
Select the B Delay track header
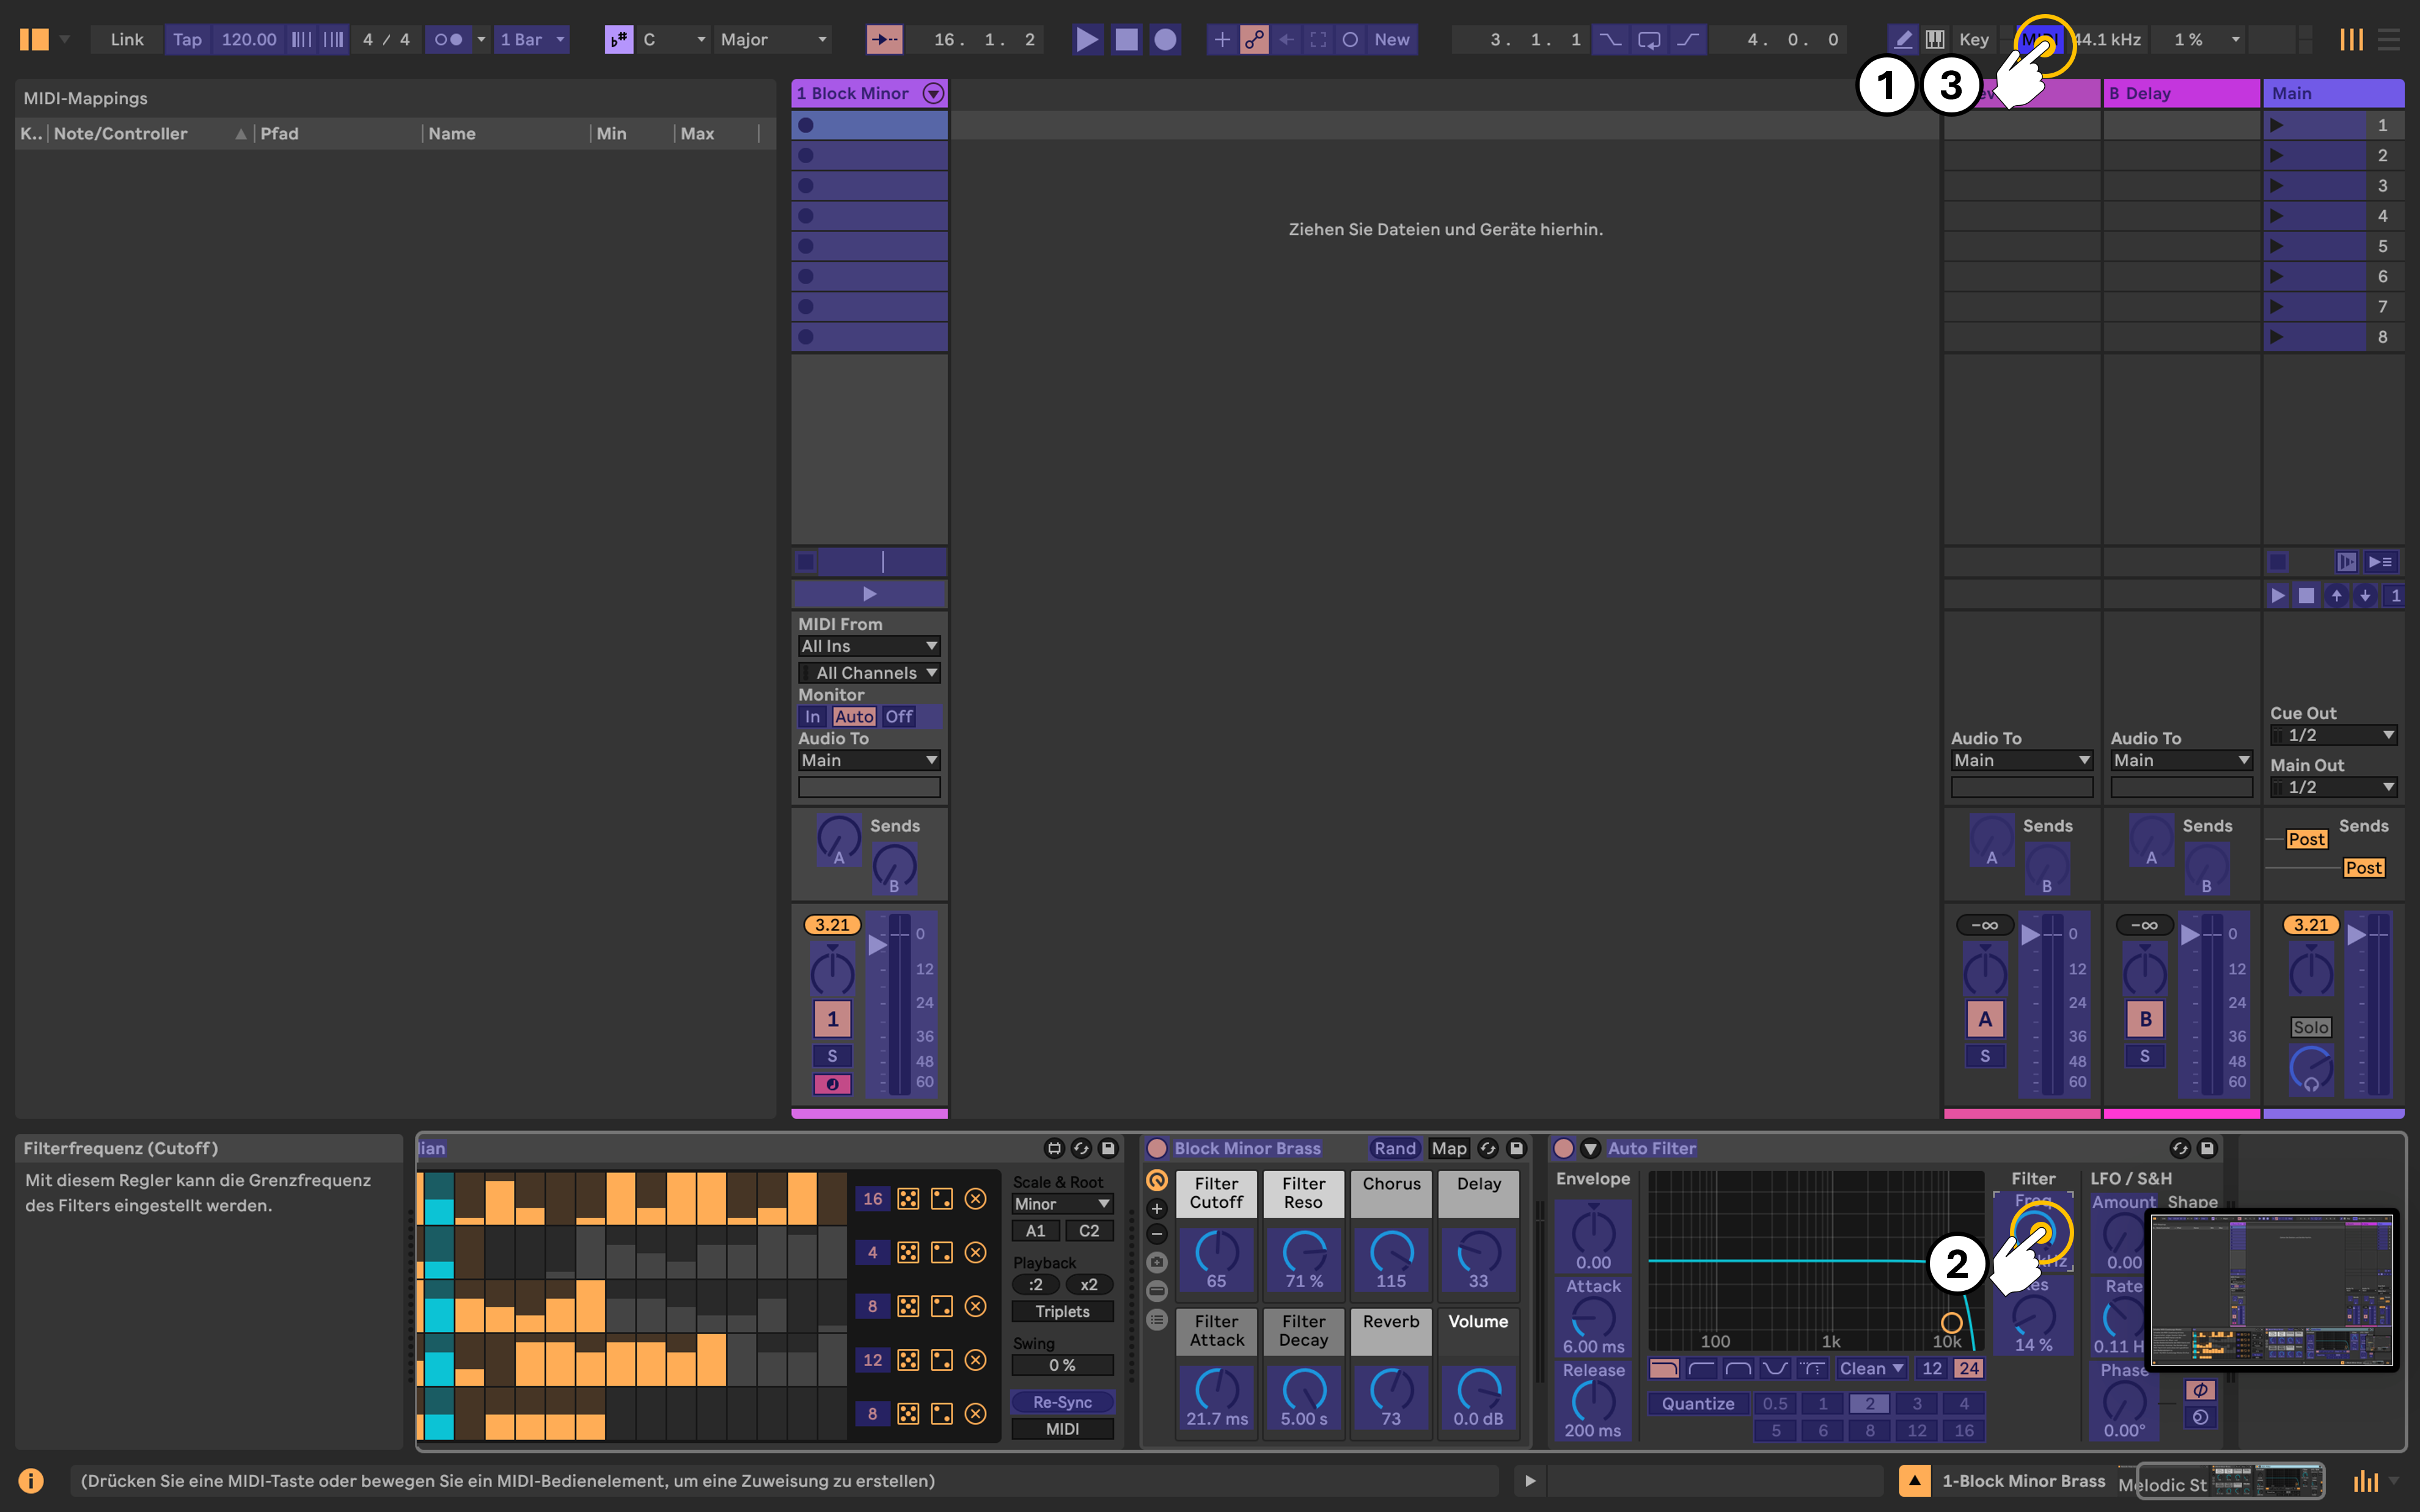[2181, 93]
